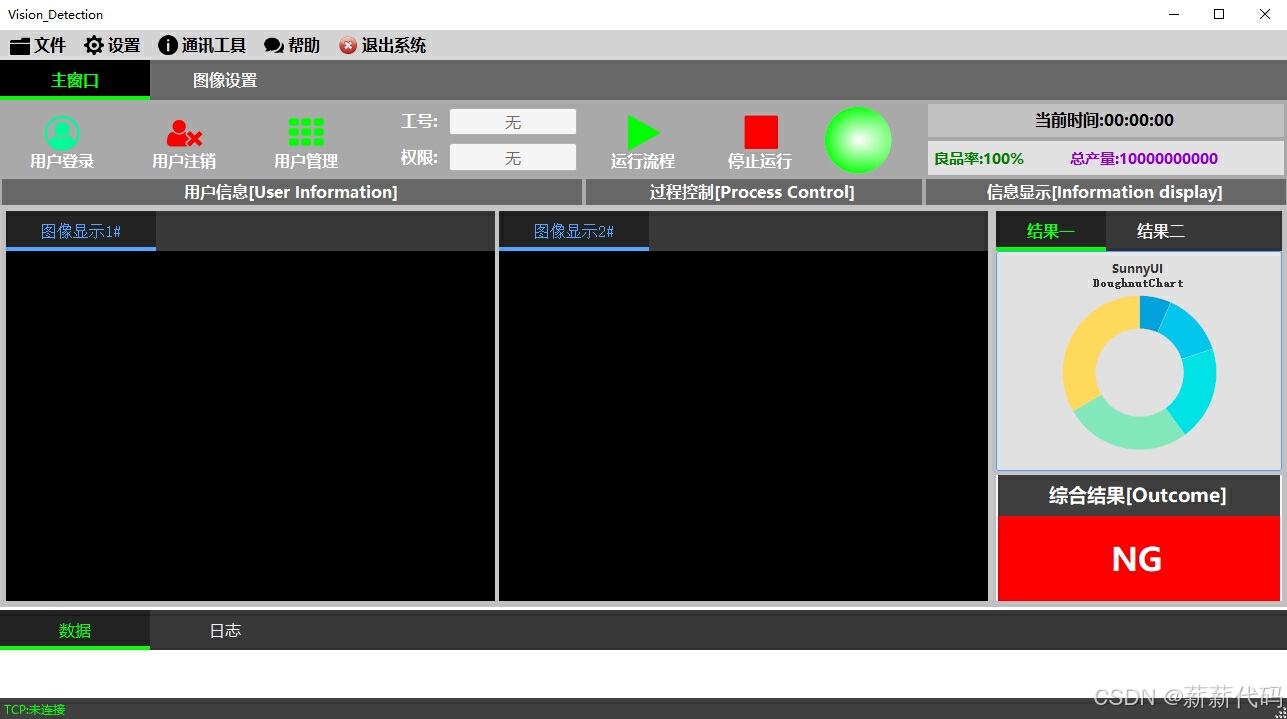The image size is (1287, 719).
Task: Open the 设置 settings menu
Action: 110,44
